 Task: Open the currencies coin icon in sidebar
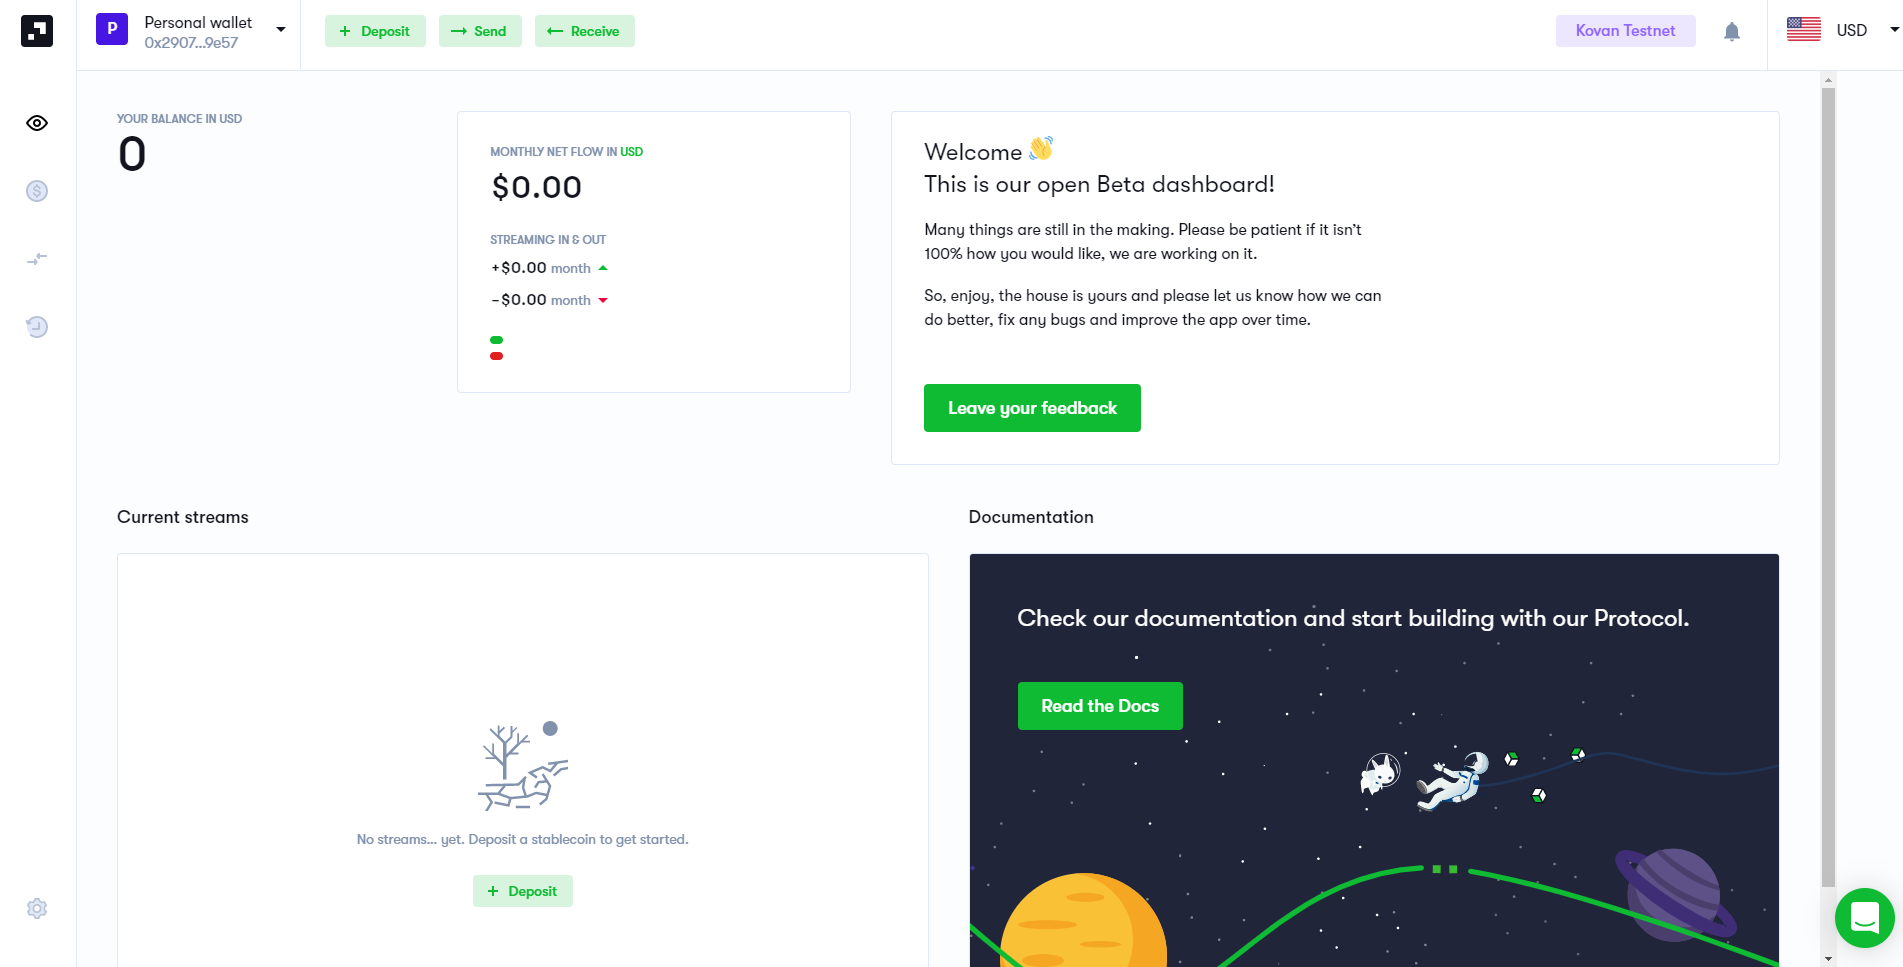(x=36, y=191)
